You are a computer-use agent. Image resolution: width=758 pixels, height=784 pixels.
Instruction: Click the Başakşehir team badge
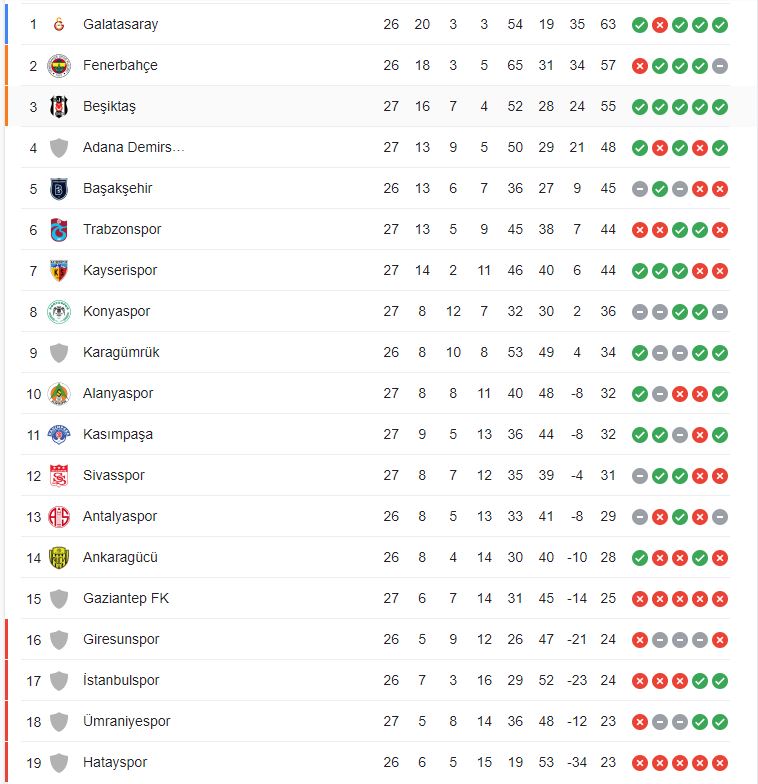tap(59, 188)
